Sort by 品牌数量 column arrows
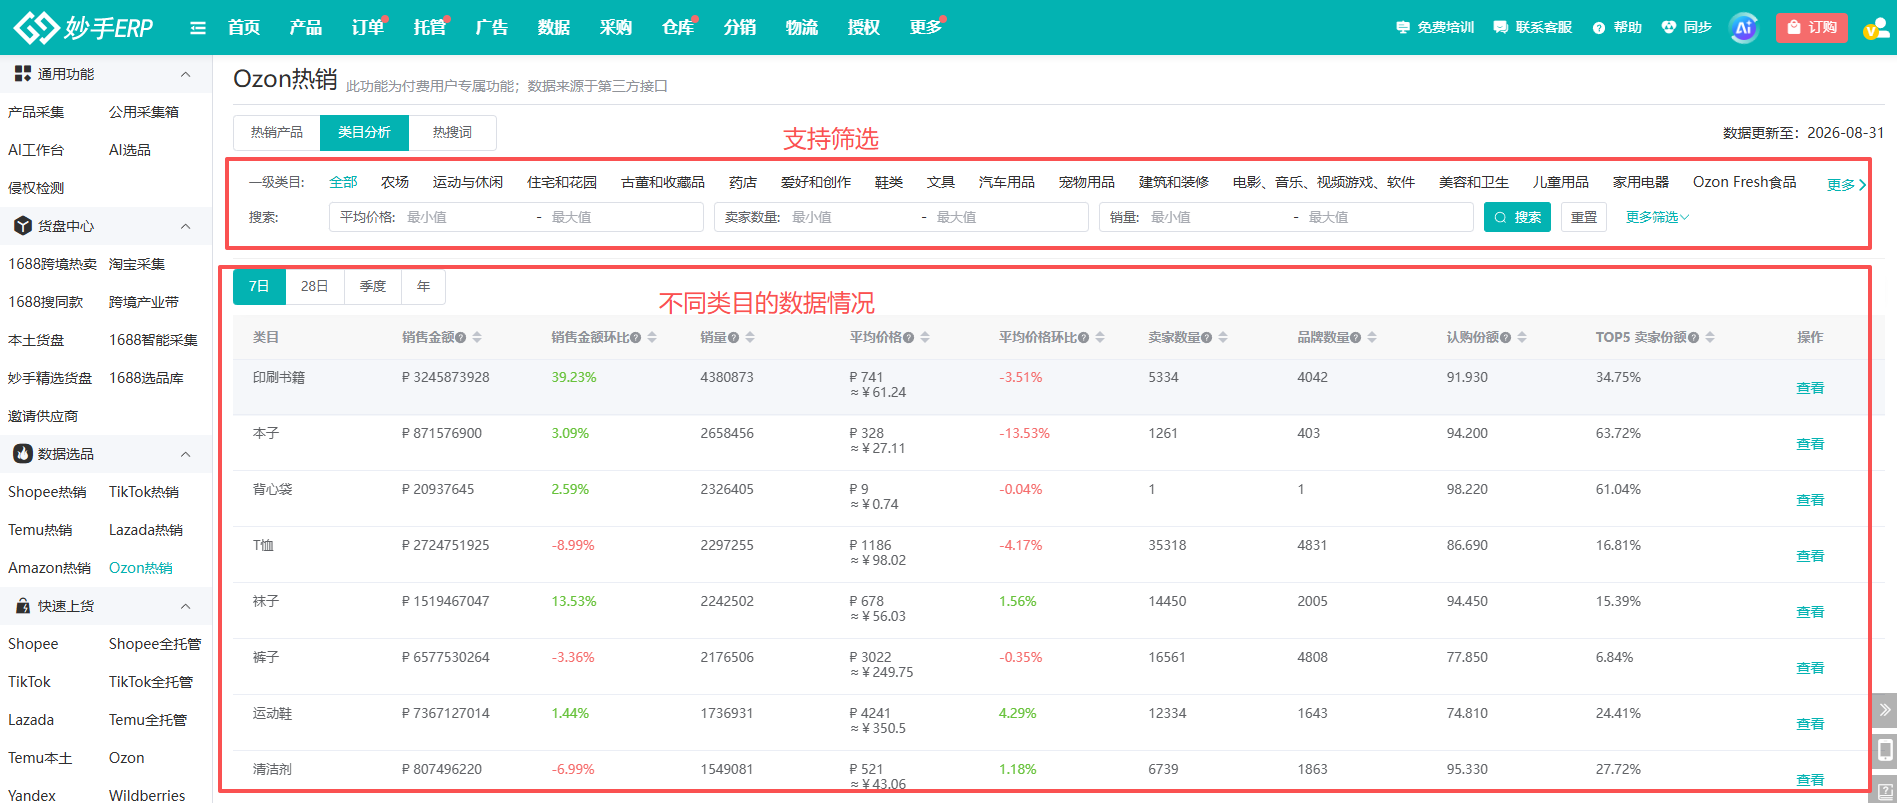 click(x=1372, y=338)
